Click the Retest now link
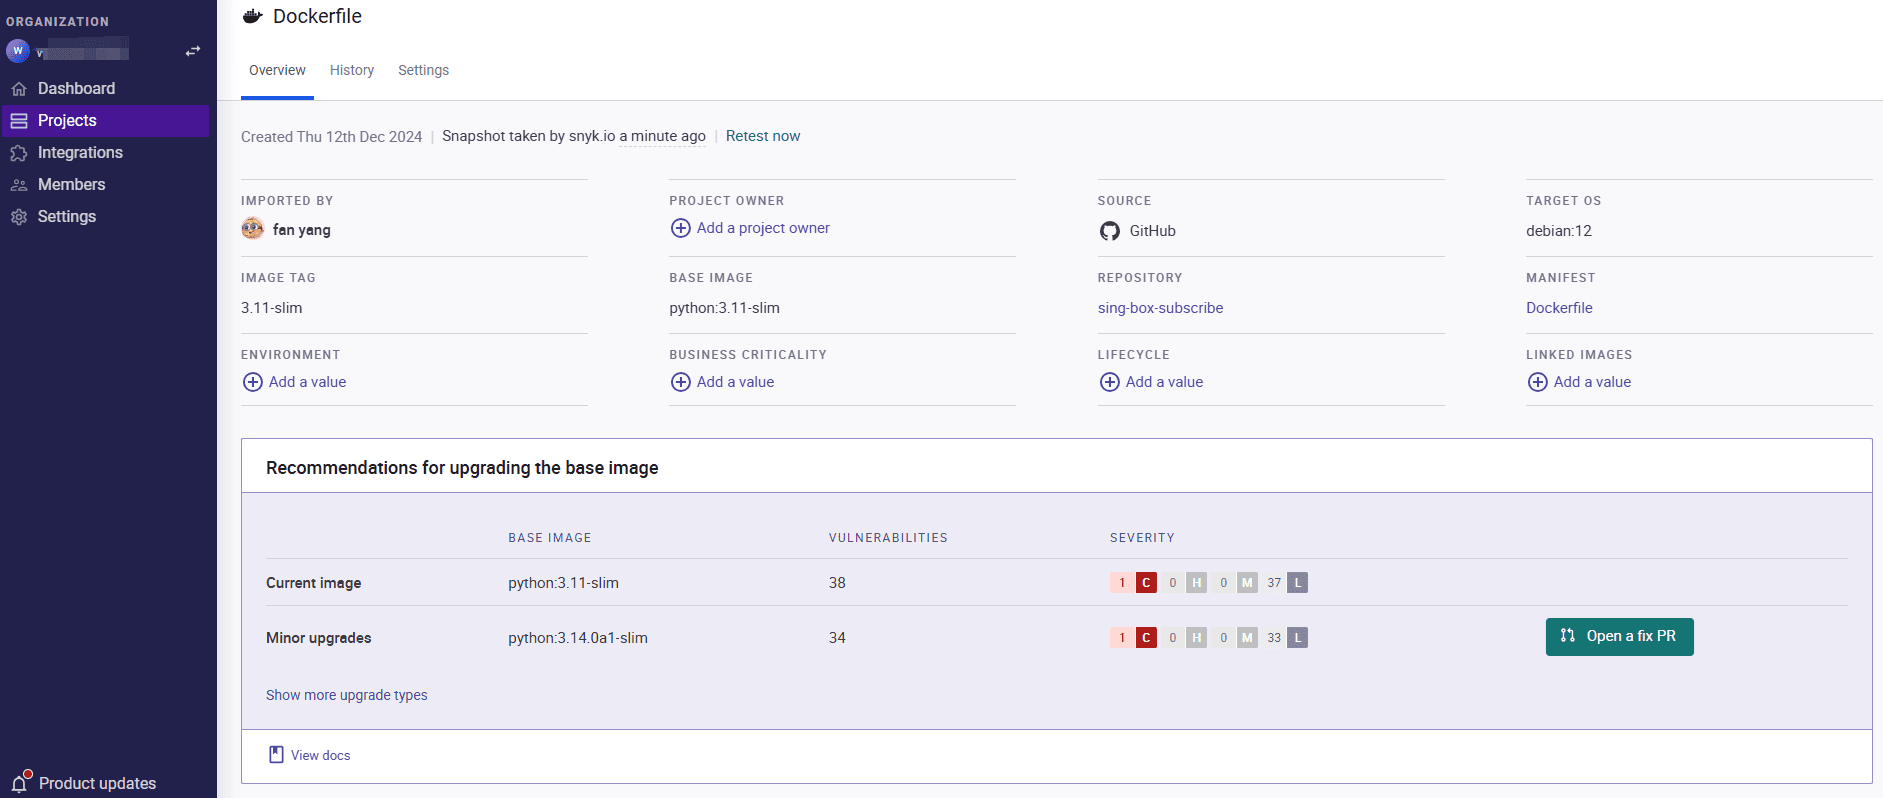Viewport: 1883px width, 798px height. coord(763,136)
